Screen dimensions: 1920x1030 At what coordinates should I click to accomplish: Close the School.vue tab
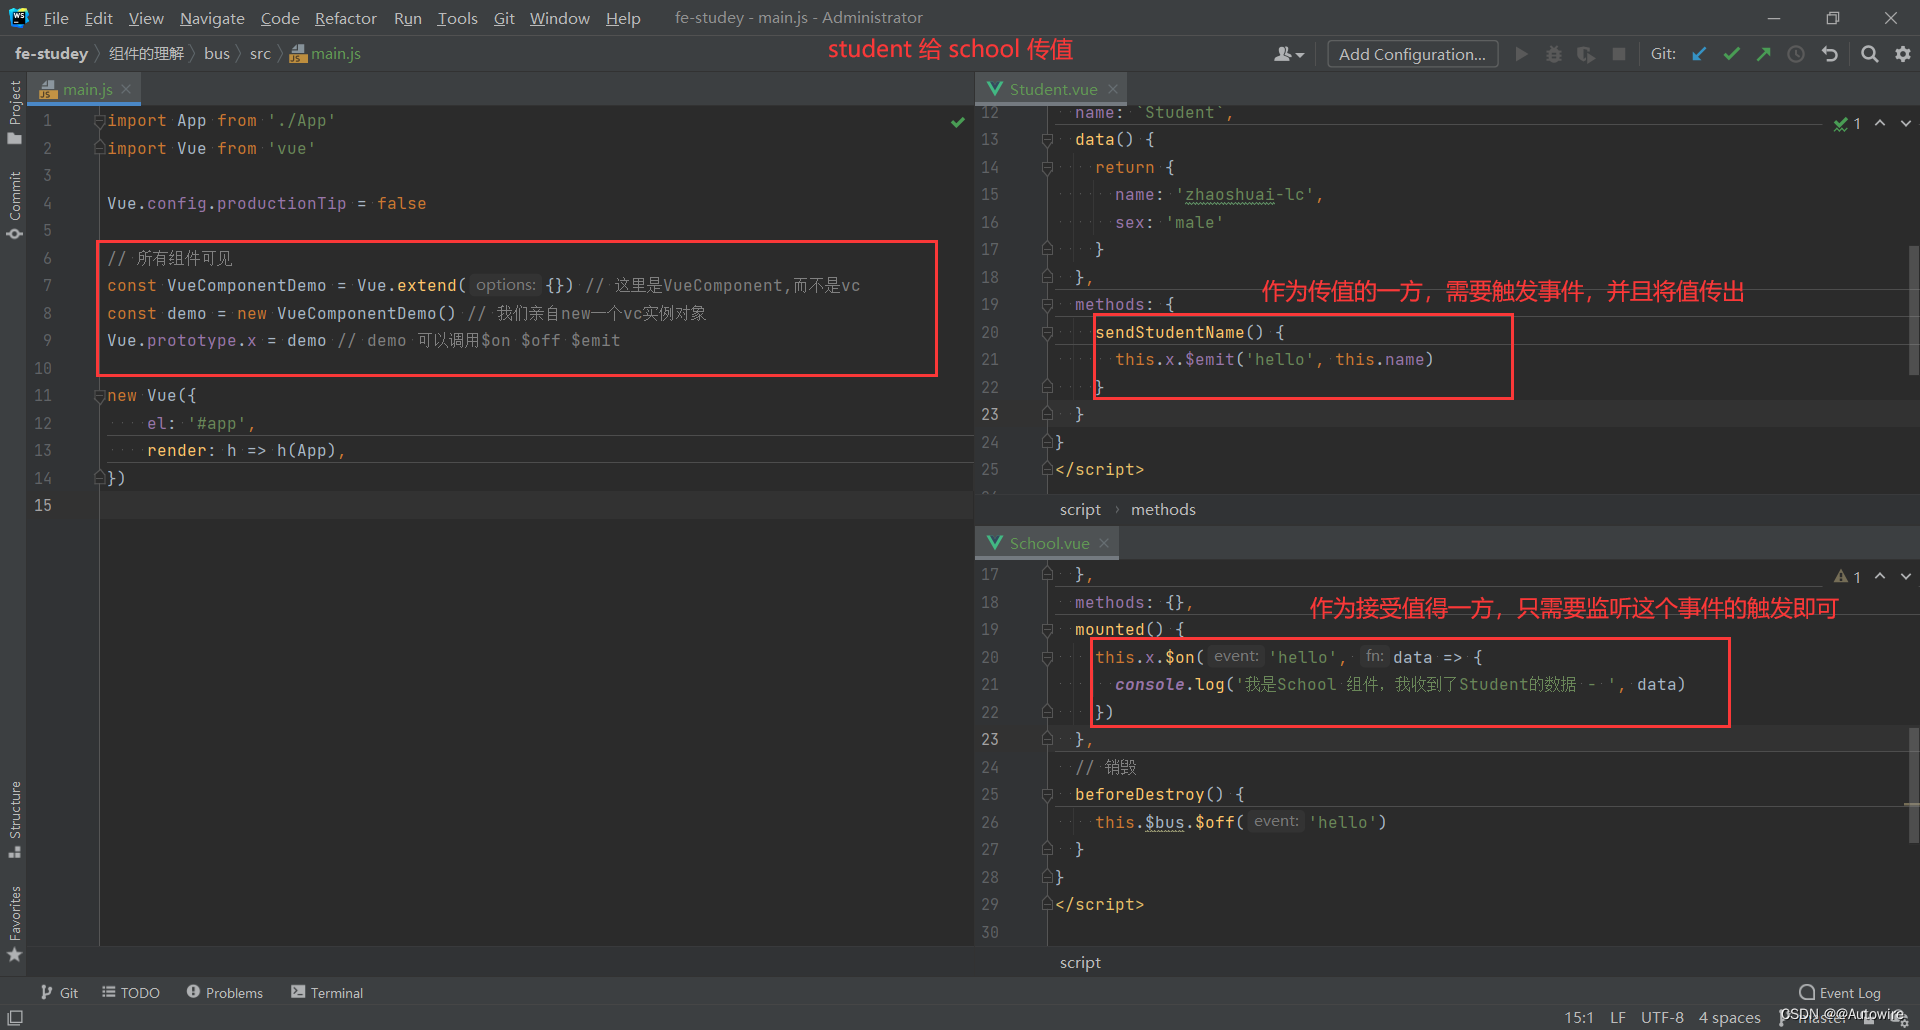point(1104,543)
